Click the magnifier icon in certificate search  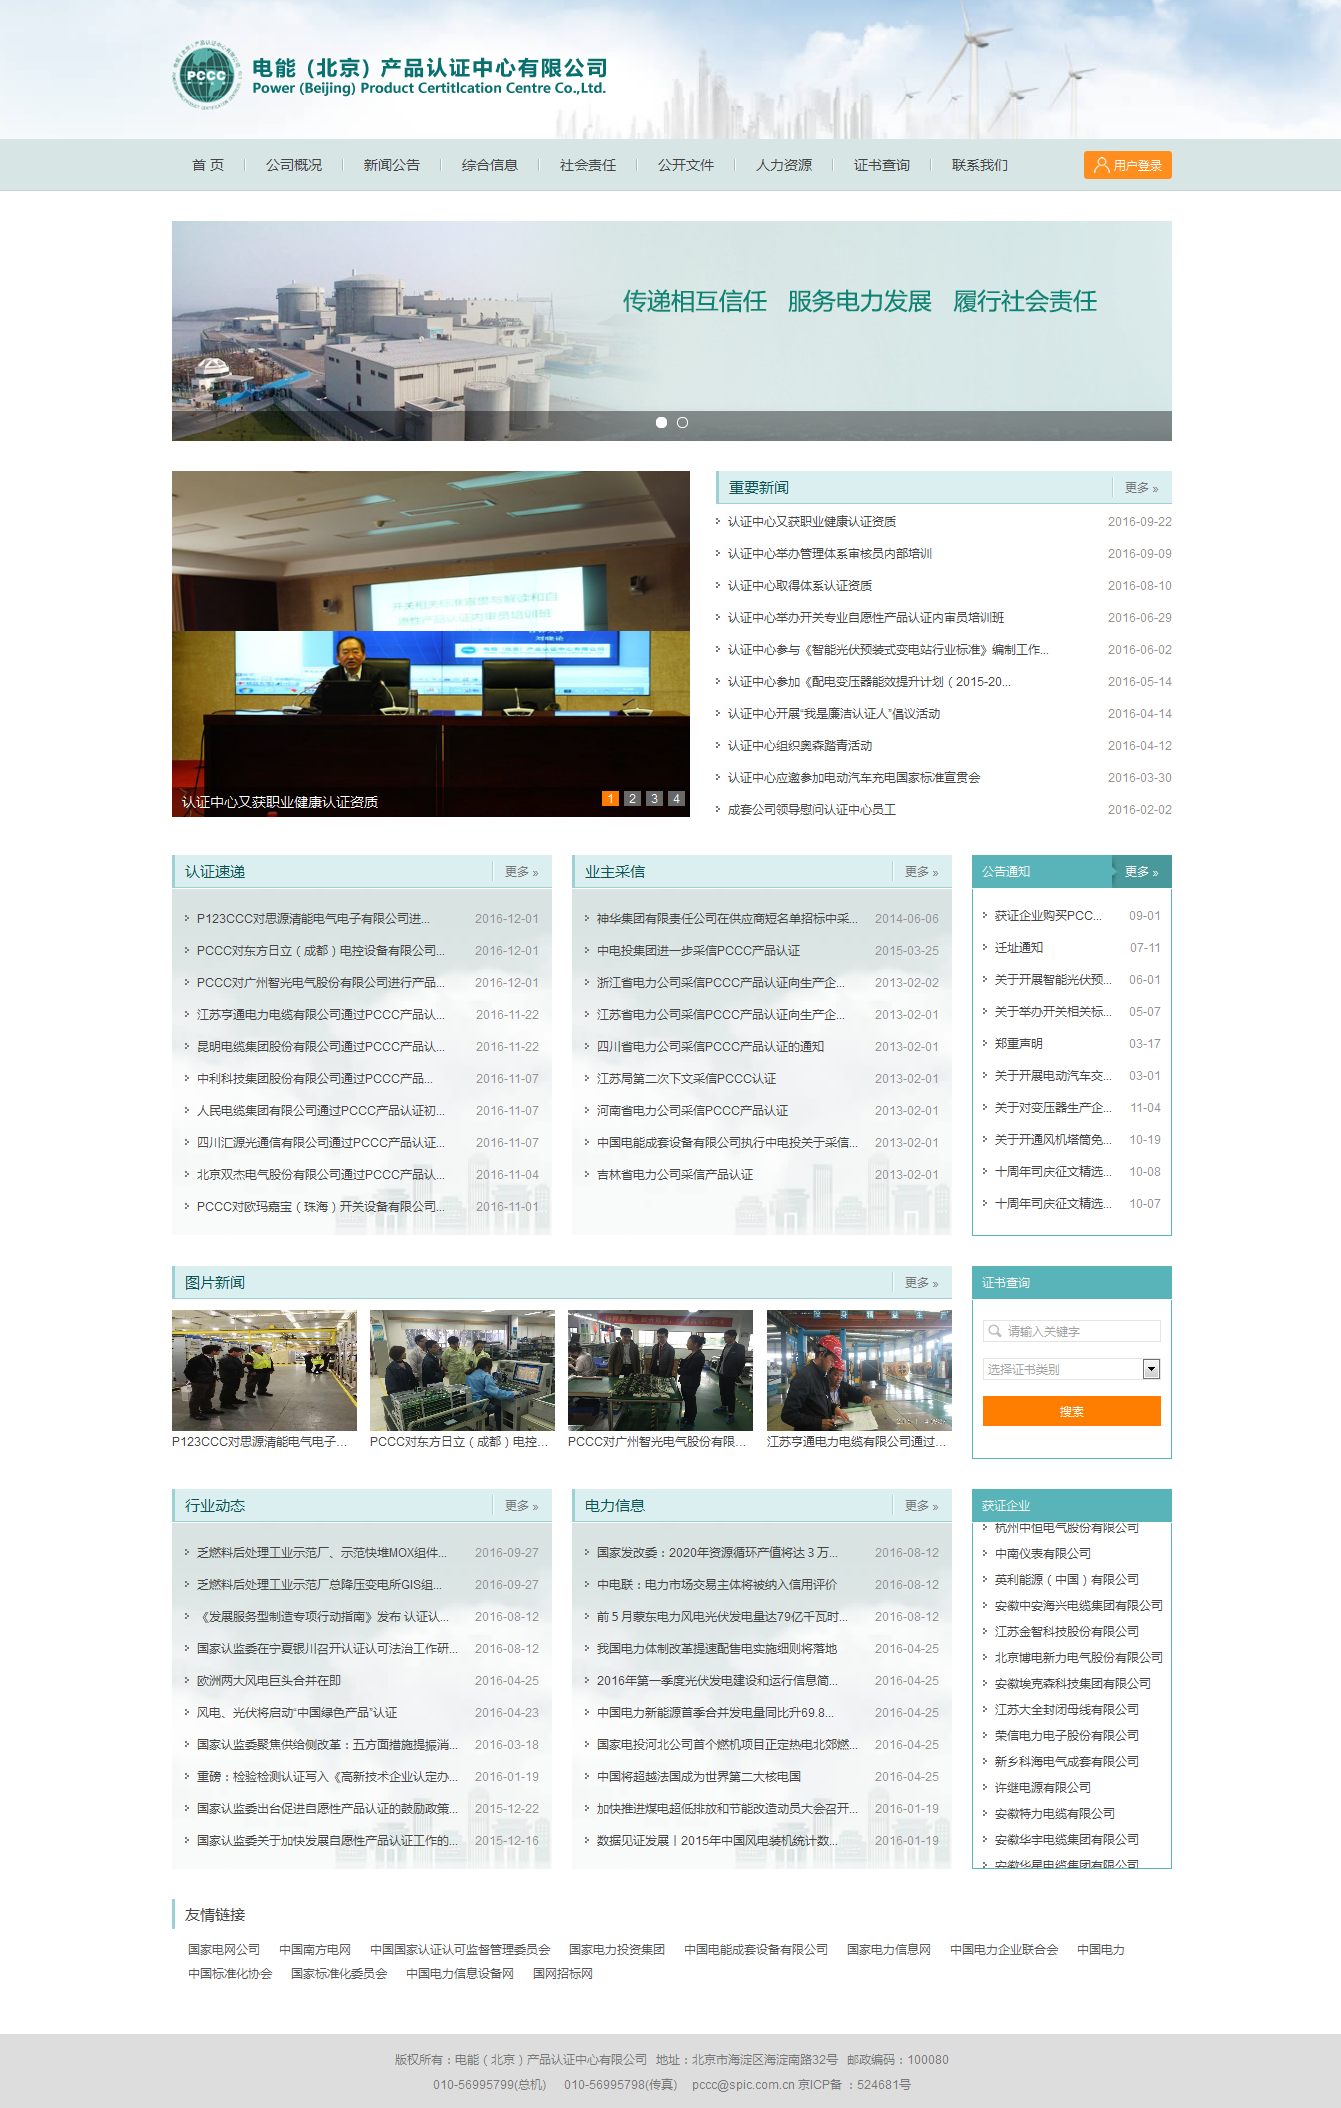click(x=995, y=1331)
